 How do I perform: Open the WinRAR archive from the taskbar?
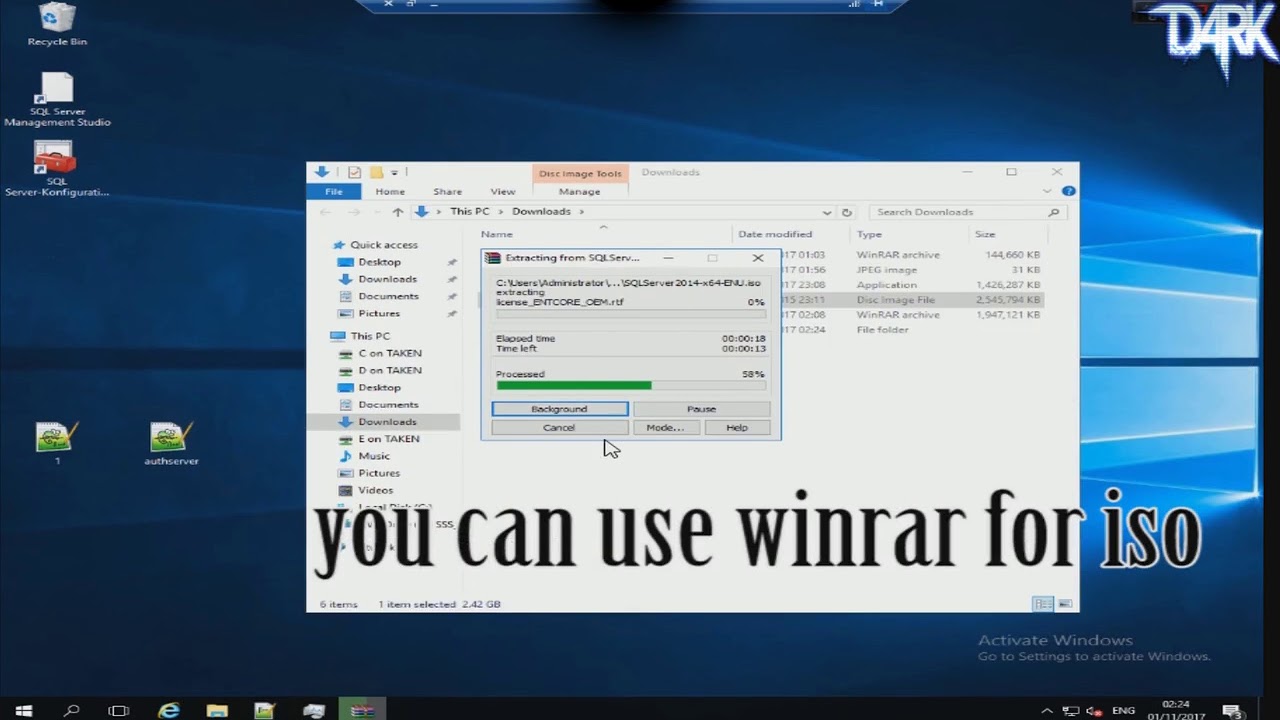362,710
